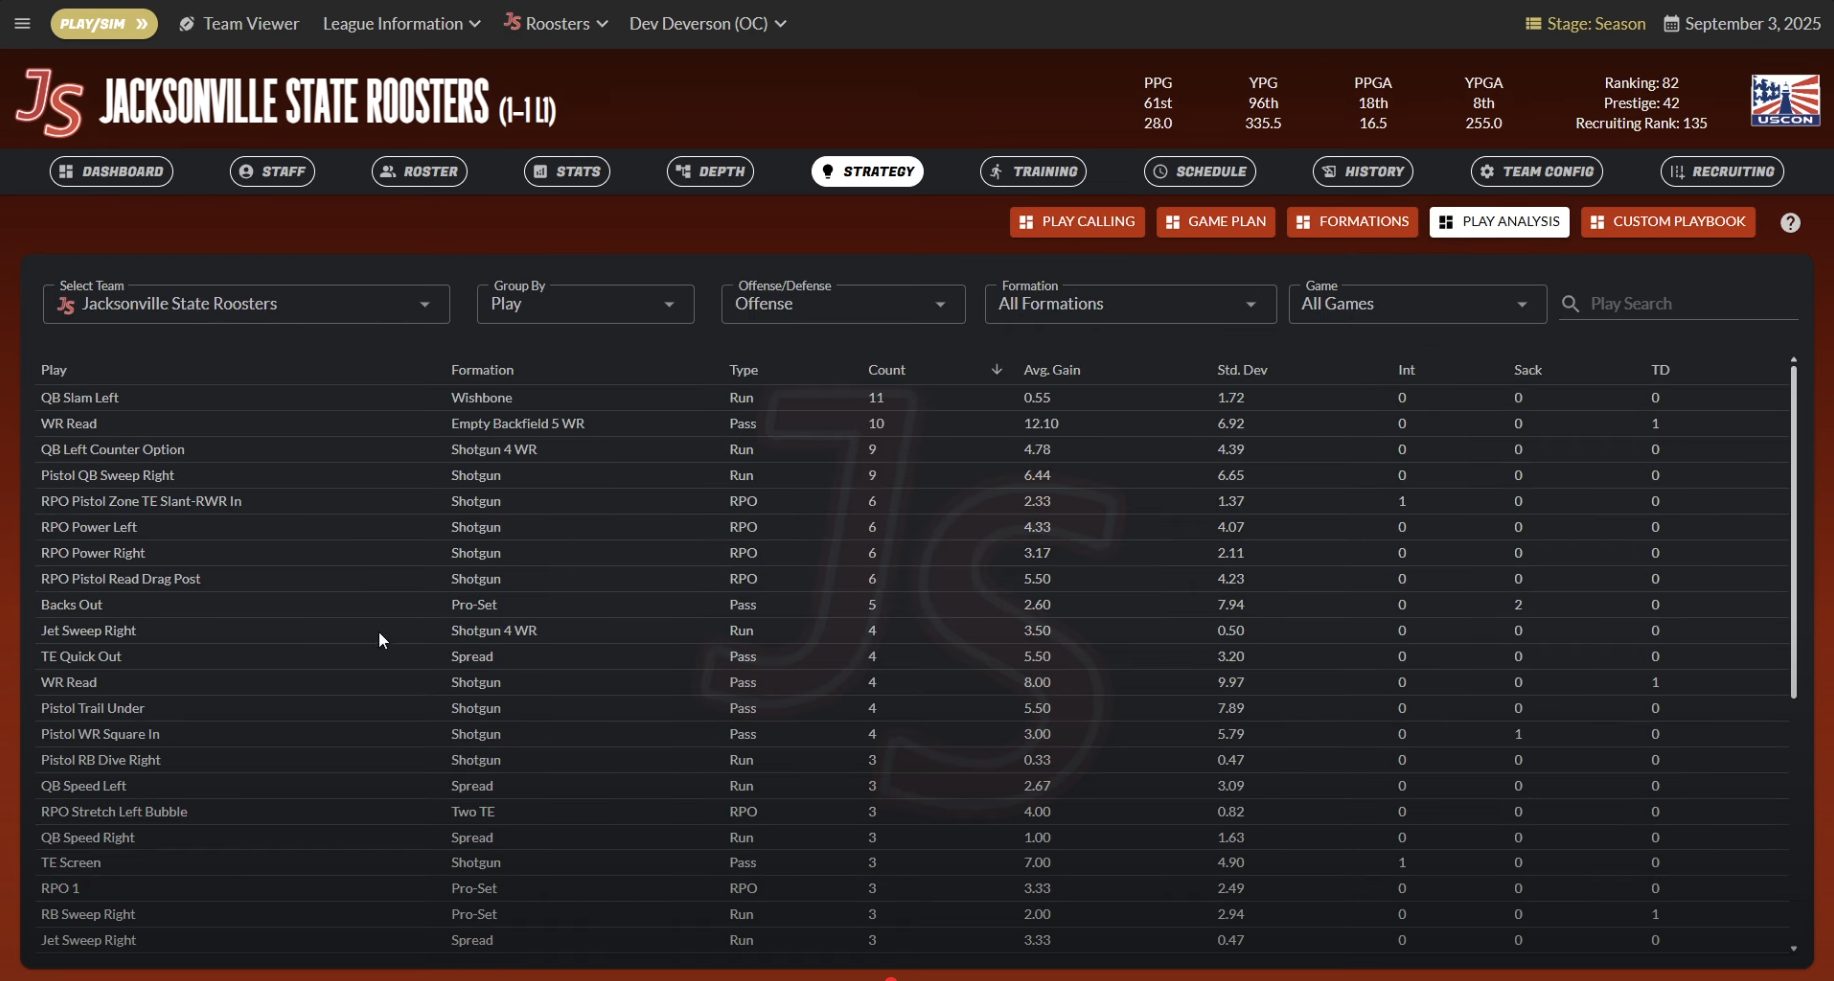This screenshot has height=981, width=1834.
Task: Go to the Dashboard tab
Action: [111, 171]
